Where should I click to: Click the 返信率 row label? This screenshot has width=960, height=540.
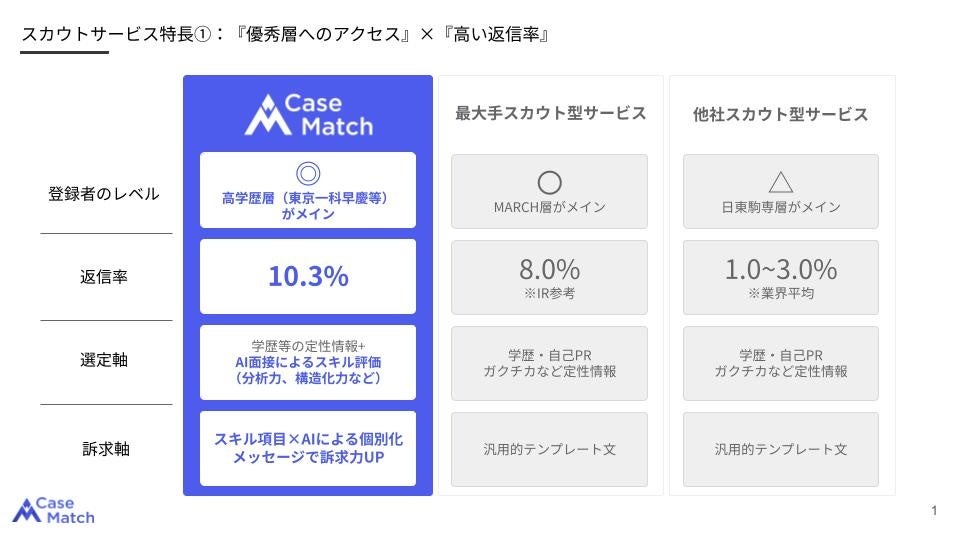point(104,277)
